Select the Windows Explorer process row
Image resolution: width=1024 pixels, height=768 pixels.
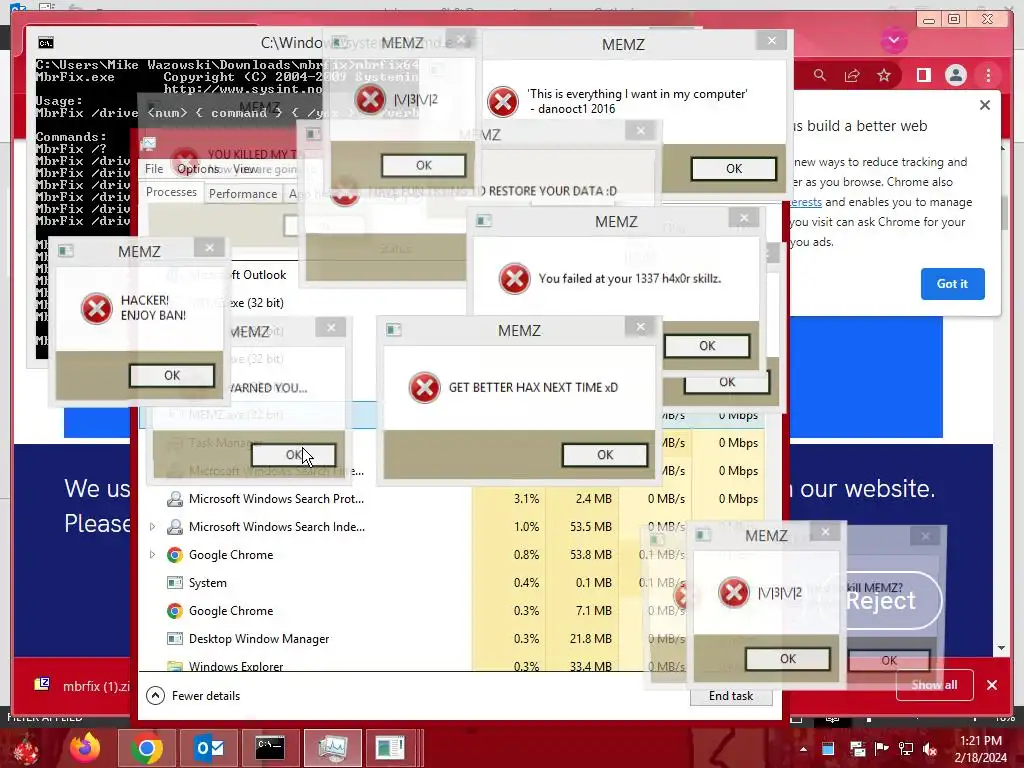[451, 665]
